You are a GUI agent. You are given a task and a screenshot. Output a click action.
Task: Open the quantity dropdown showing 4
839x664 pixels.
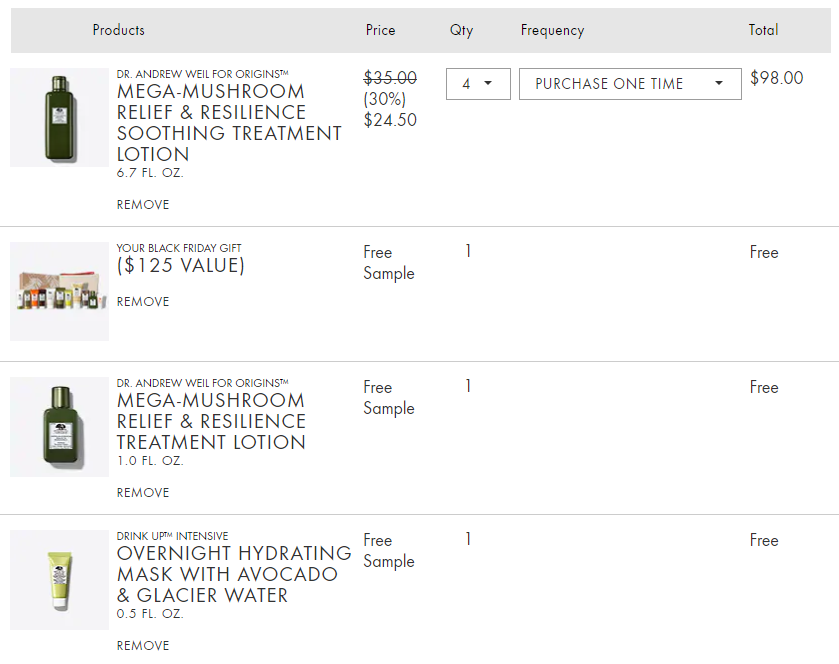click(x=478, y=84)
